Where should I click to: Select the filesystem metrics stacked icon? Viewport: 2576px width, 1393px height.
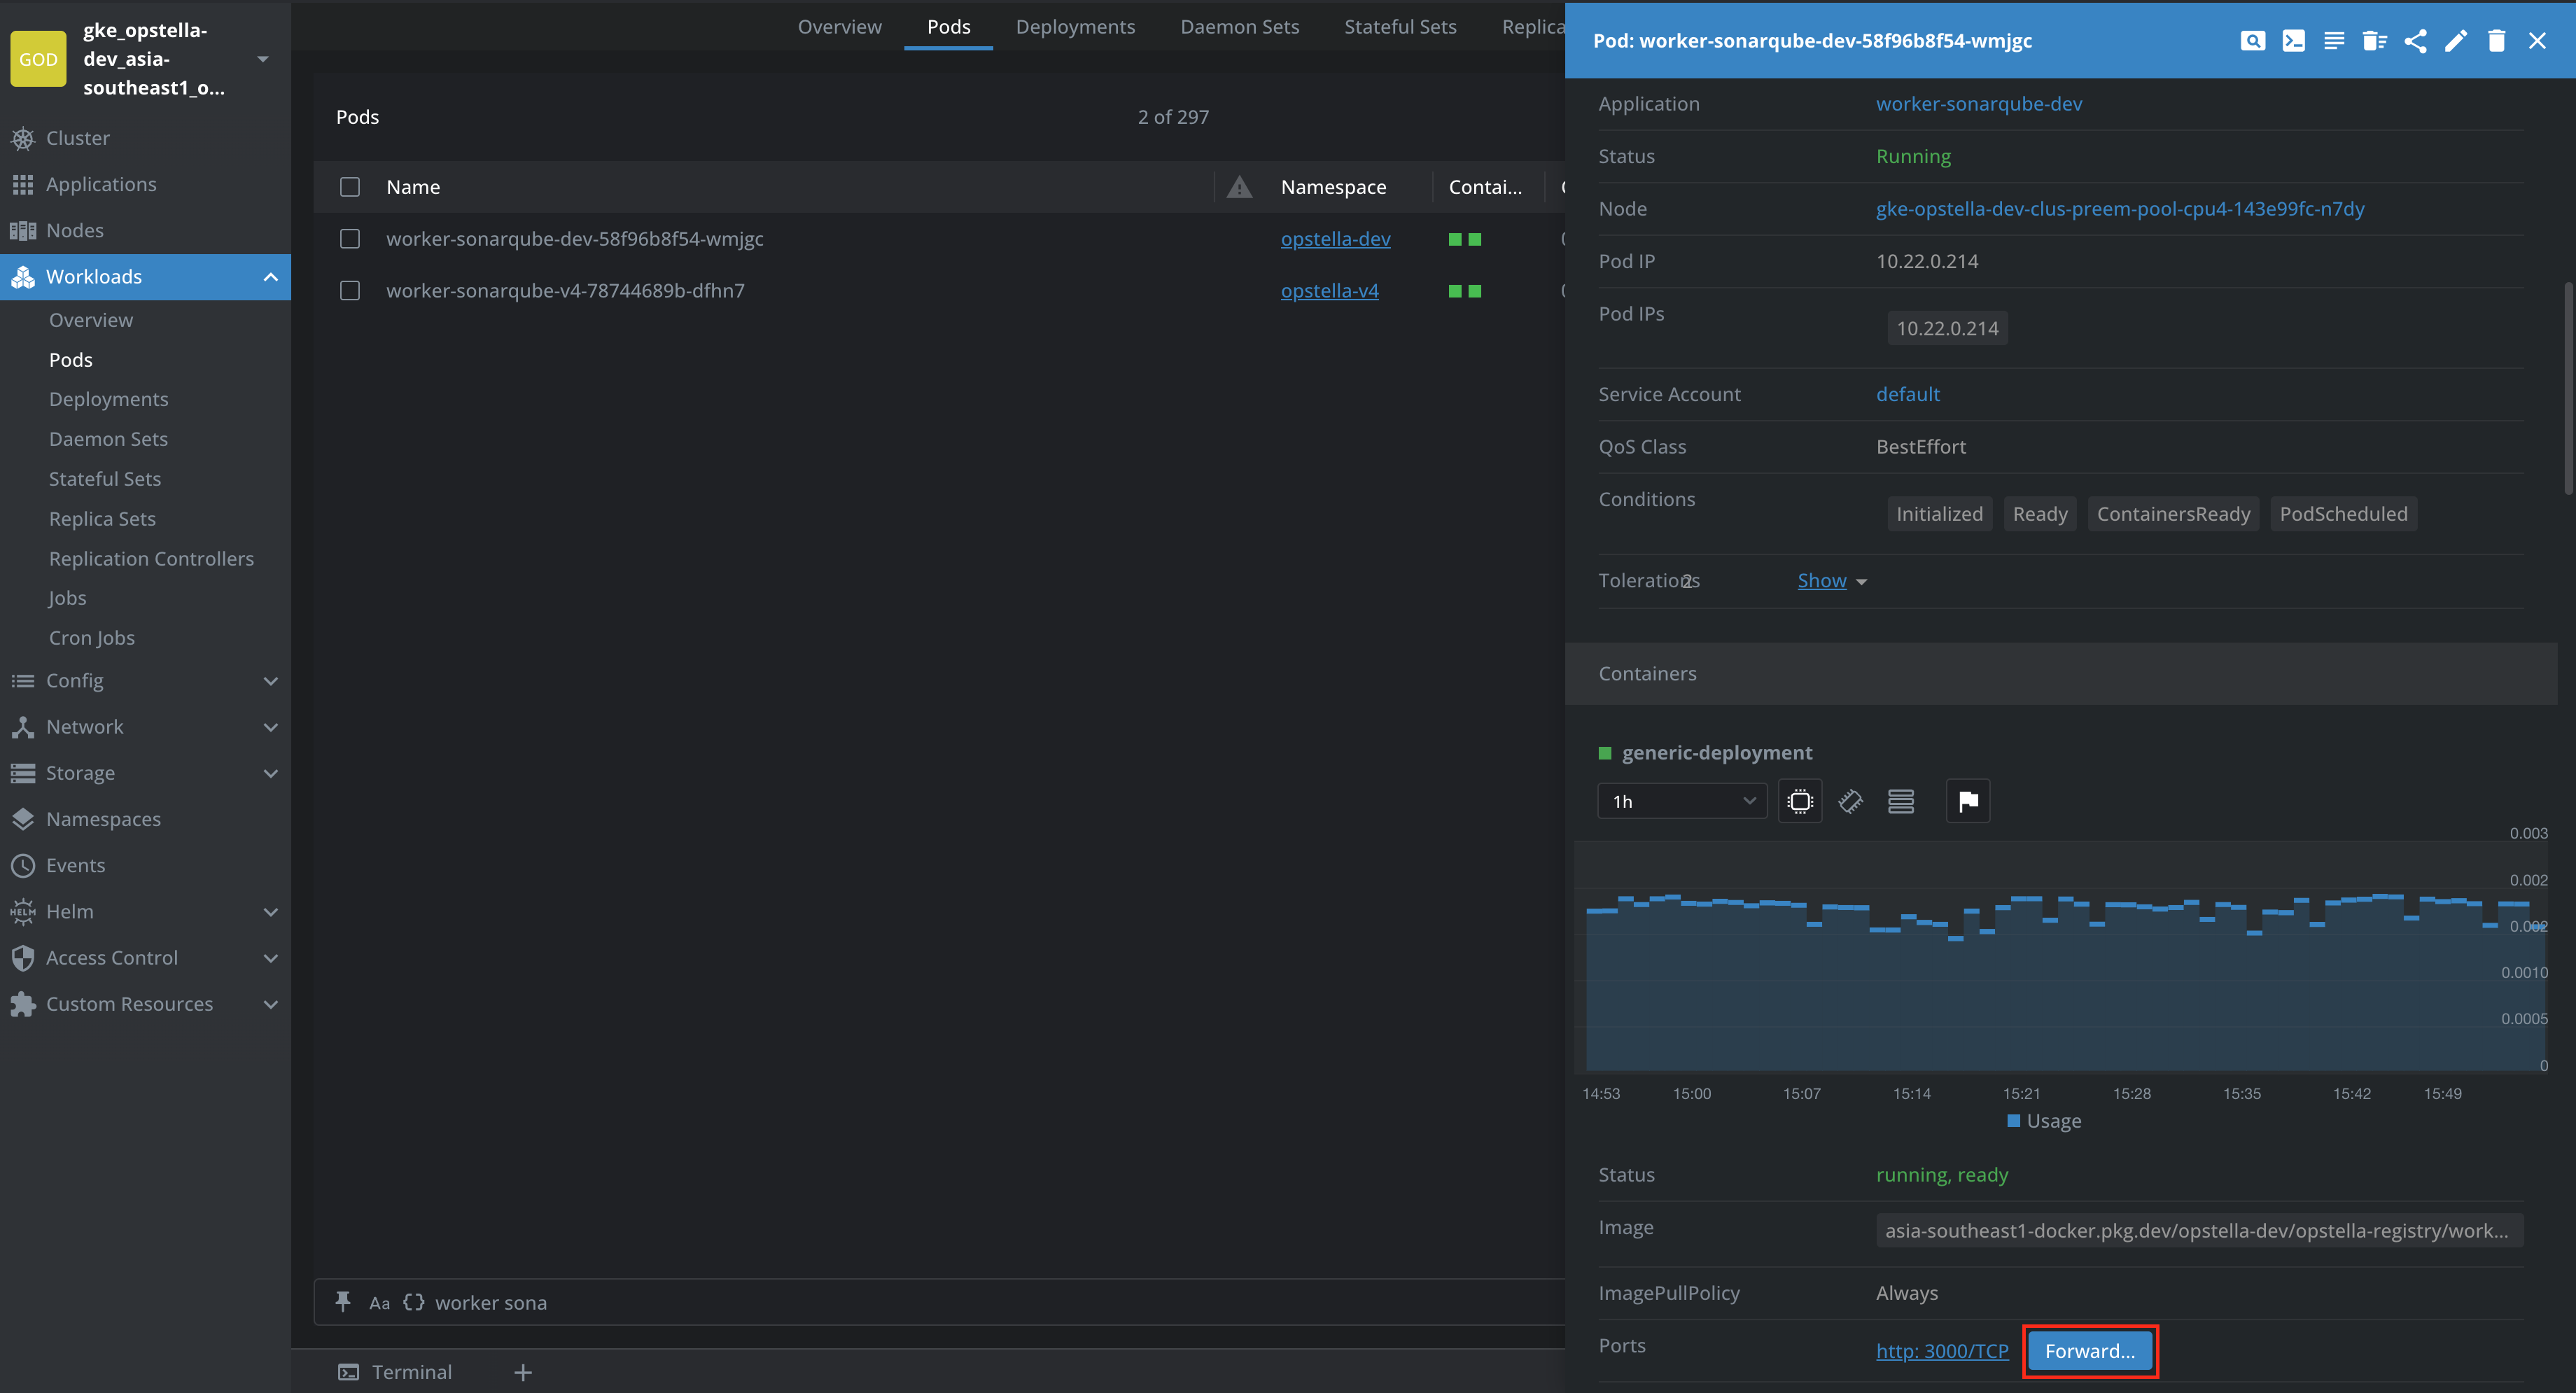[x=1900, y=801]
